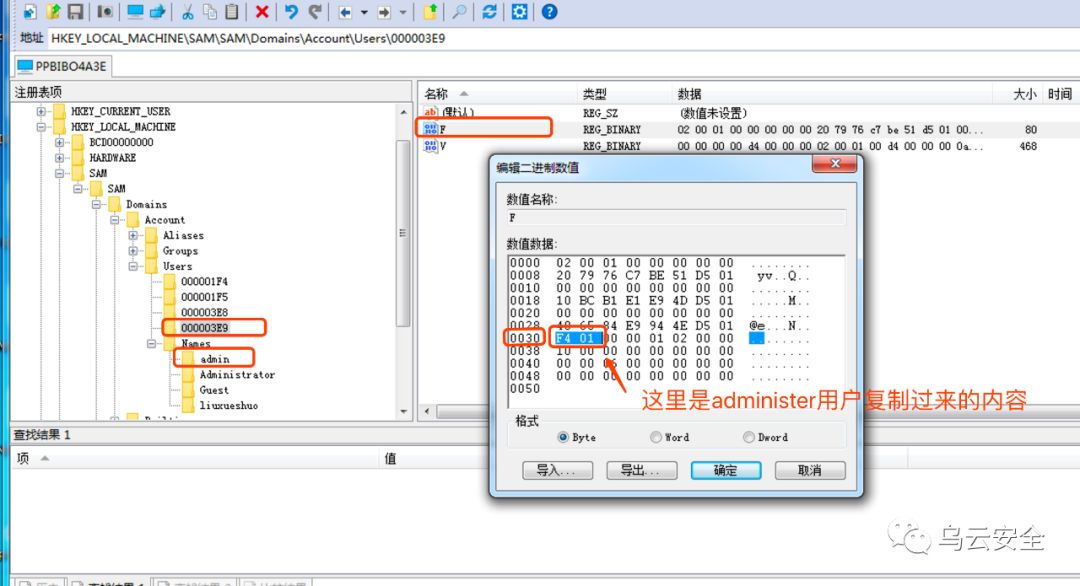Expand the Groups tree node
The height and width of the screenshot is (586, 1080).
point(133,251)
